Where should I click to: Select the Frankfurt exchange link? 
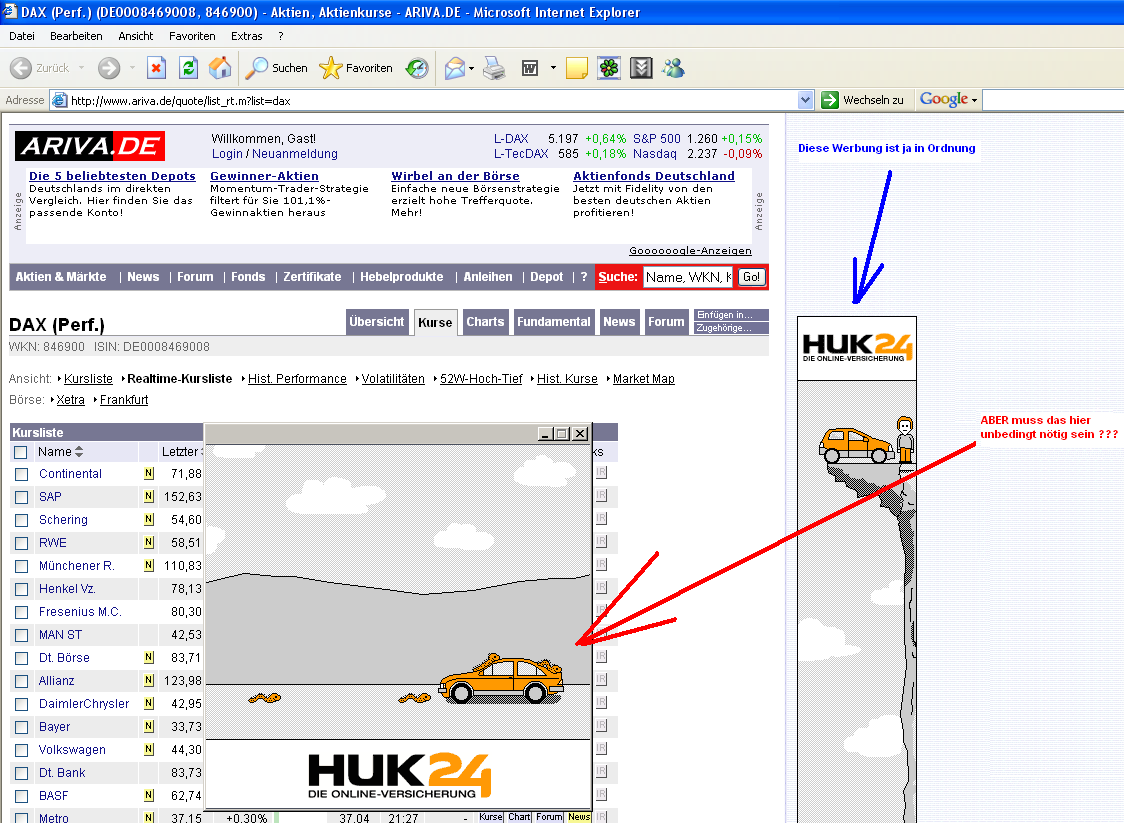[124, 399]
